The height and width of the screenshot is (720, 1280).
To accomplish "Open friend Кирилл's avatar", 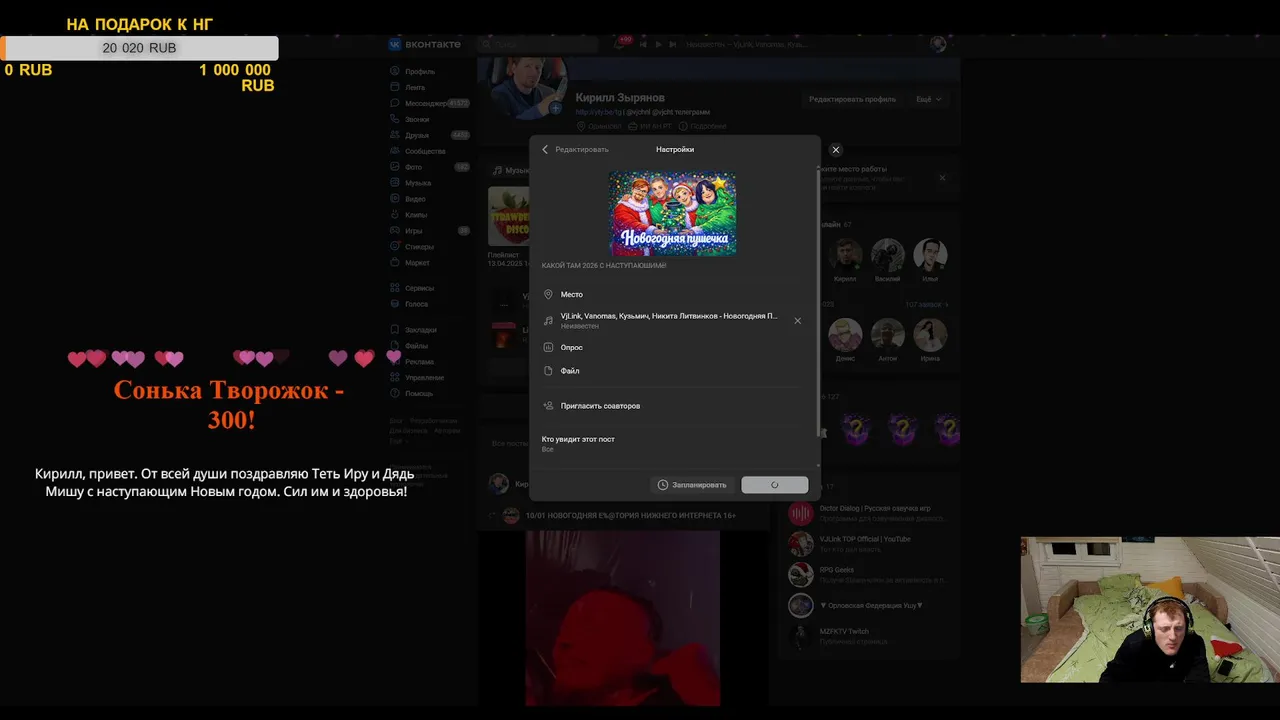I will click(x=845, y=255).
